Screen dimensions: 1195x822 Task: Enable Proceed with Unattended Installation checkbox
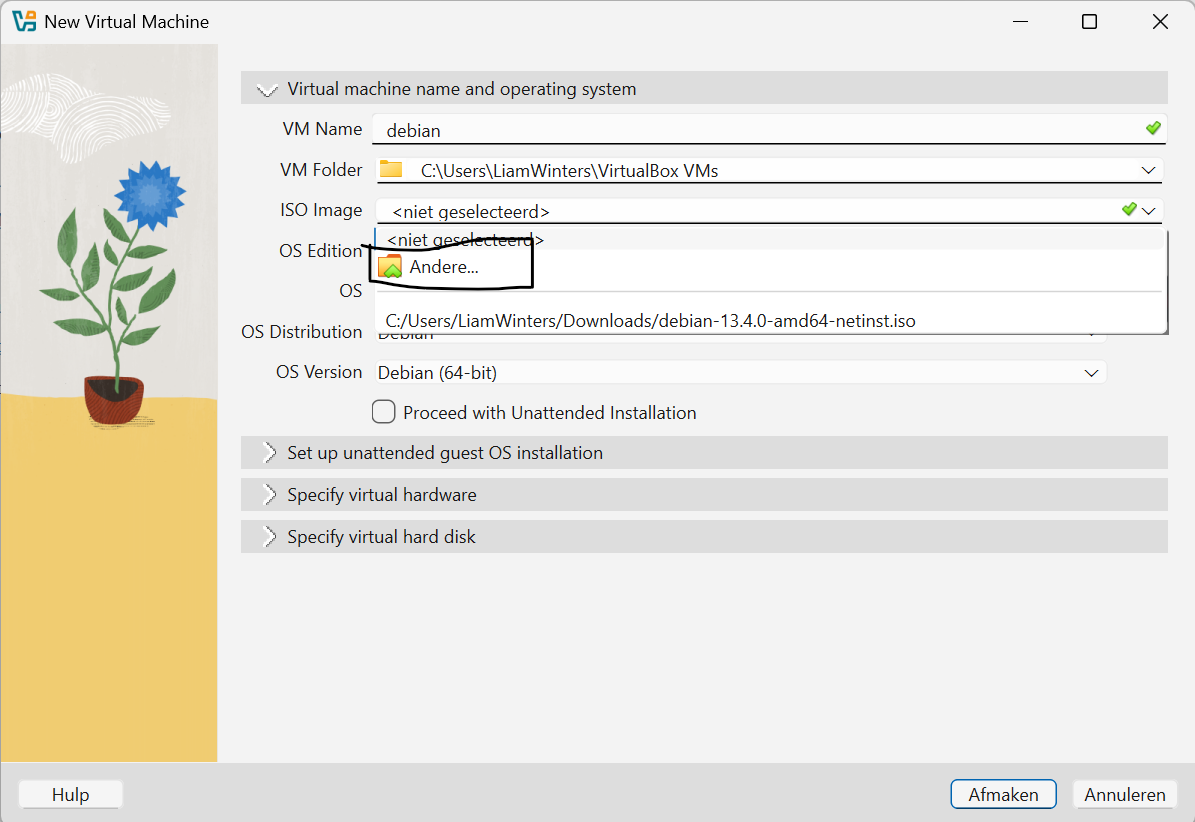pyautogui.click(x=383, y=412)
